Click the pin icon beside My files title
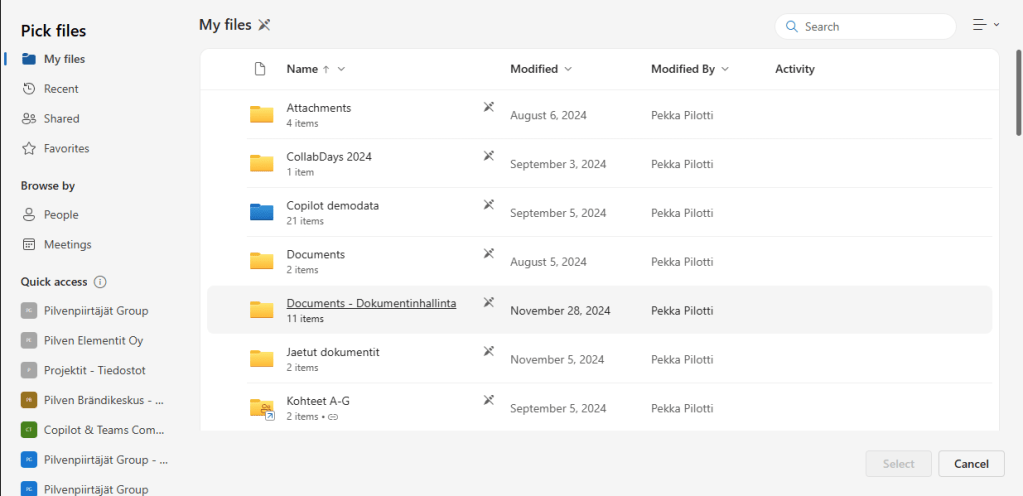This screenshot has width=1023, height=496. click(264, 25)
